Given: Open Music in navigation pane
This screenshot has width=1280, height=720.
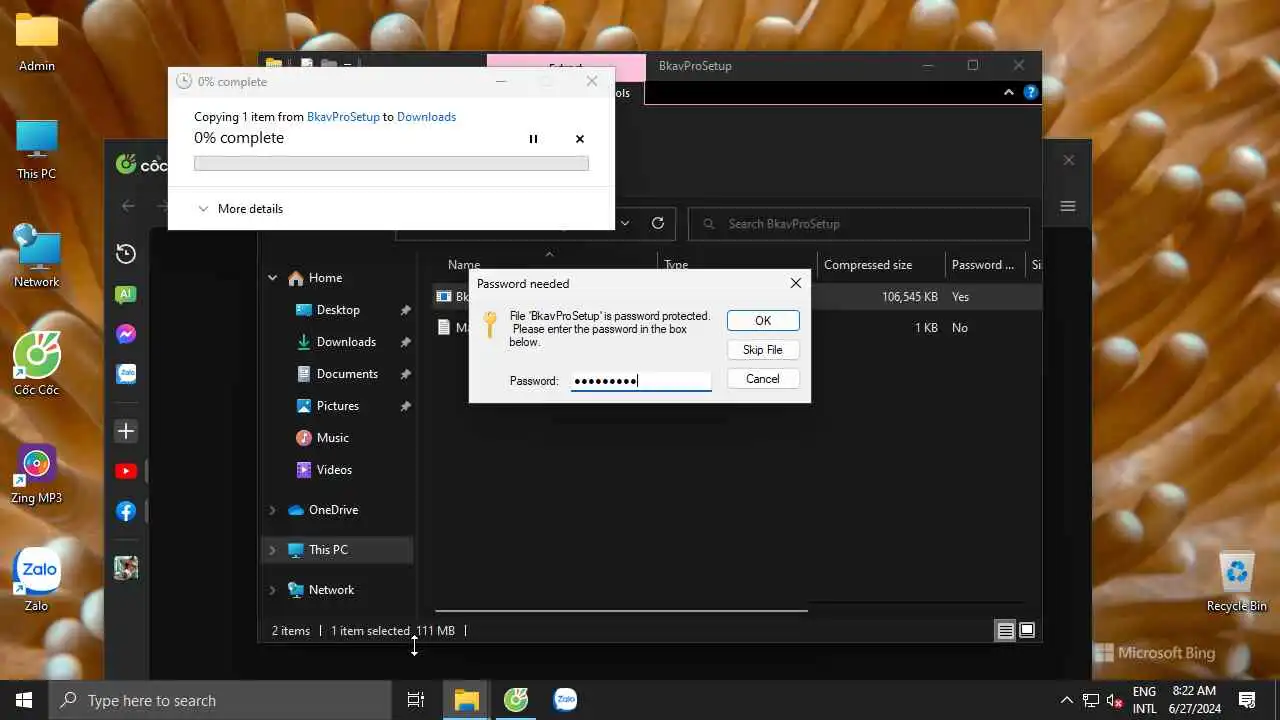Looking at the screenshot, I should click(x=333, y=438).
